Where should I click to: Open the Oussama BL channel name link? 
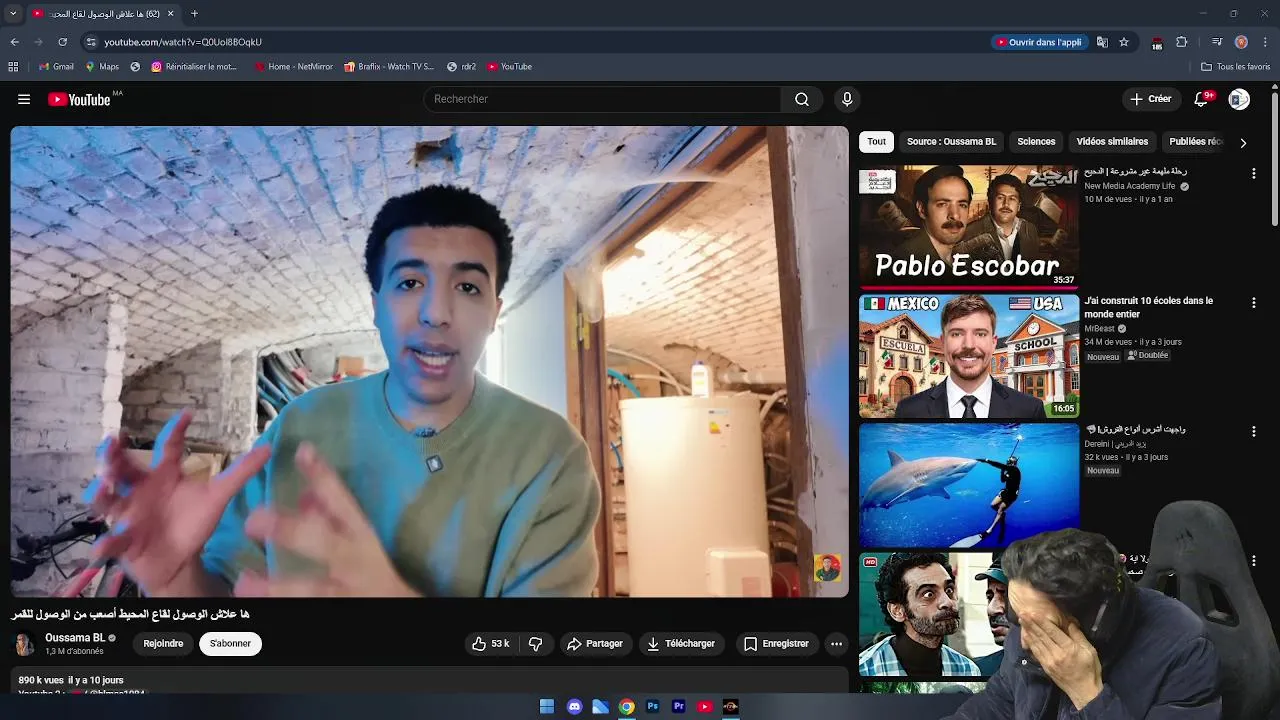[x=75, y=638]
